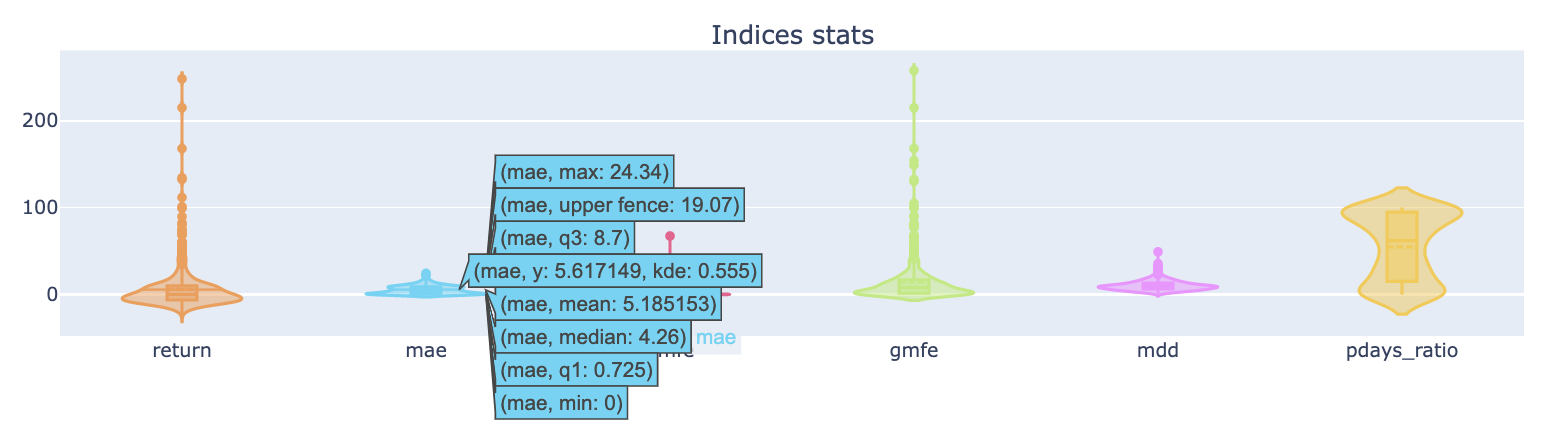Click the '200' y-axis tick label
1563x432 pixels.
(x=38, y=121)
